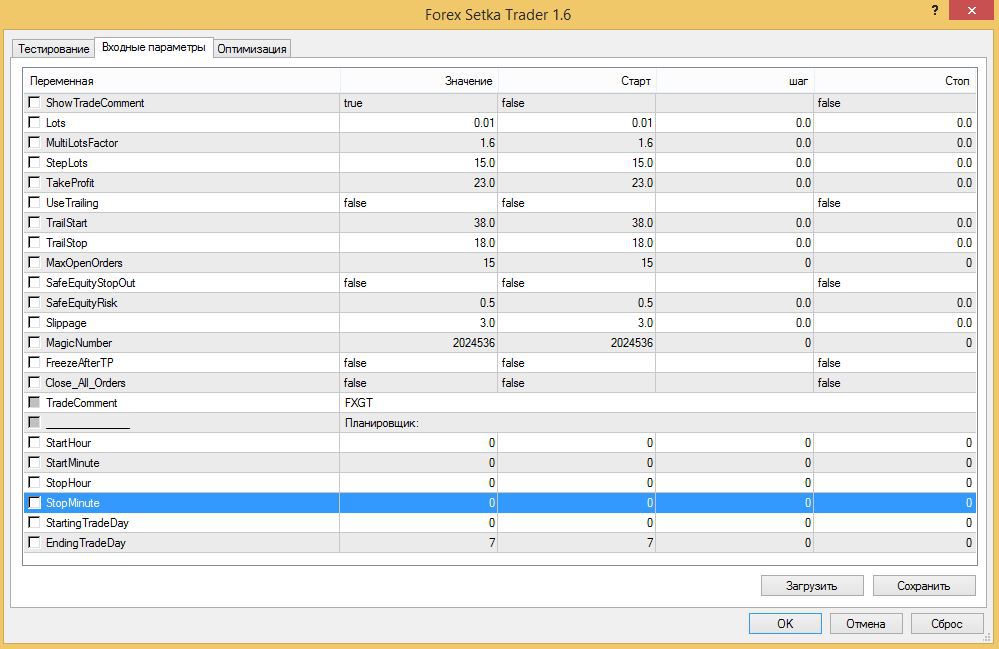Screen dimensions: 999x649
Task: Close the Forex Setka Trader dialog
Action: pyautogui.click(x=971, y=10)
